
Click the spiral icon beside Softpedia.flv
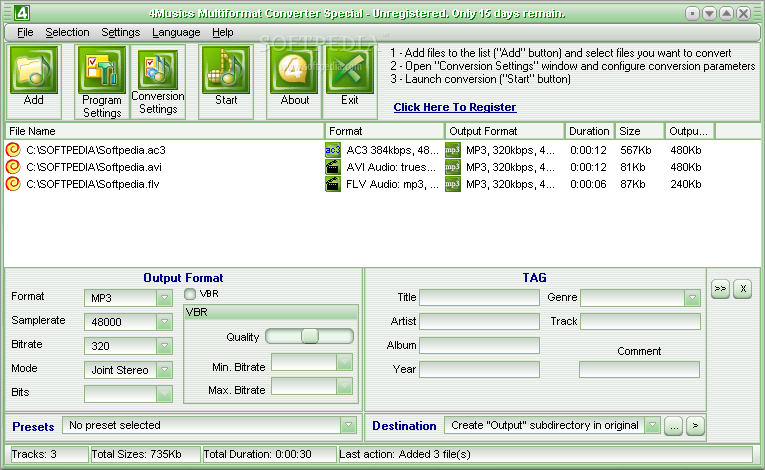pyautogui.click(x=13, y=184)
